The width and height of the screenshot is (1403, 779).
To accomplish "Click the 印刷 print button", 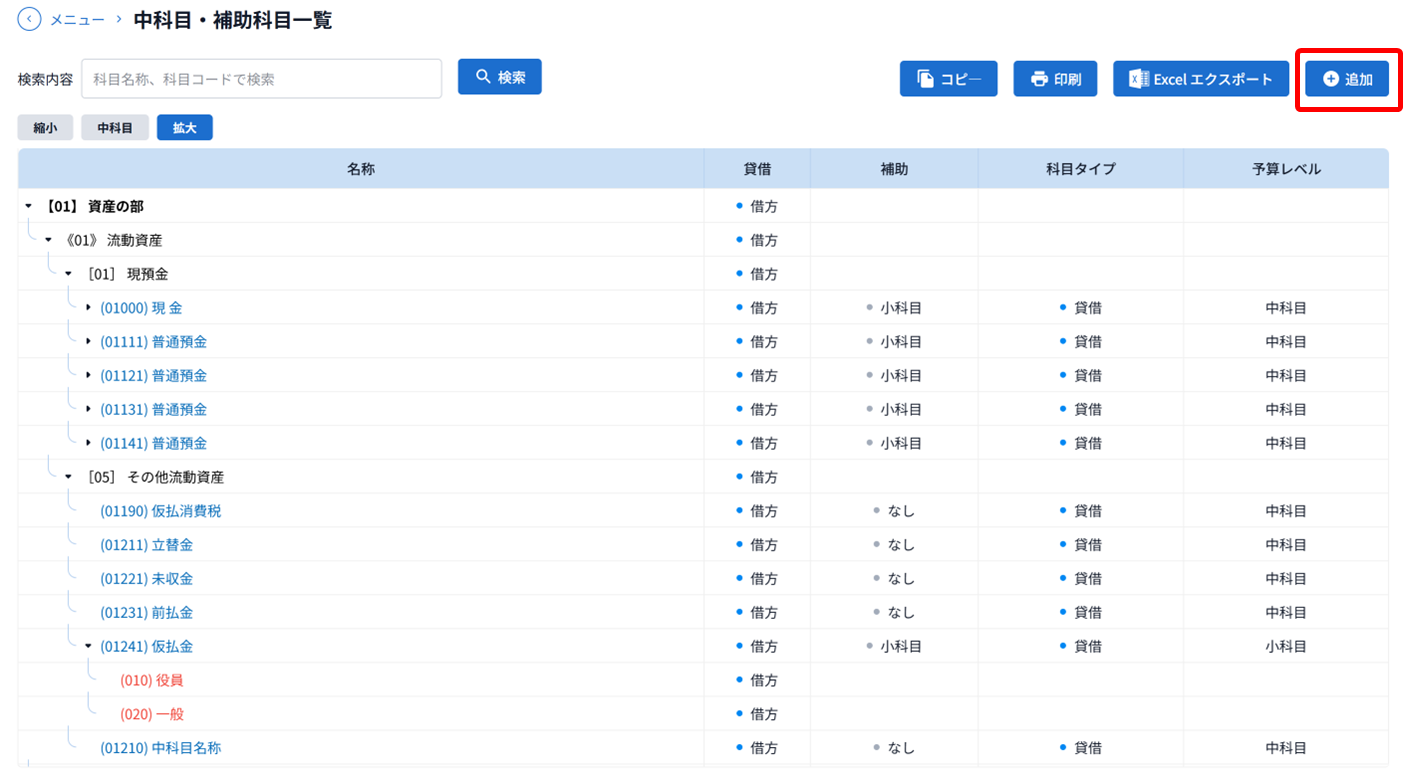I will tap(1055, 79).
